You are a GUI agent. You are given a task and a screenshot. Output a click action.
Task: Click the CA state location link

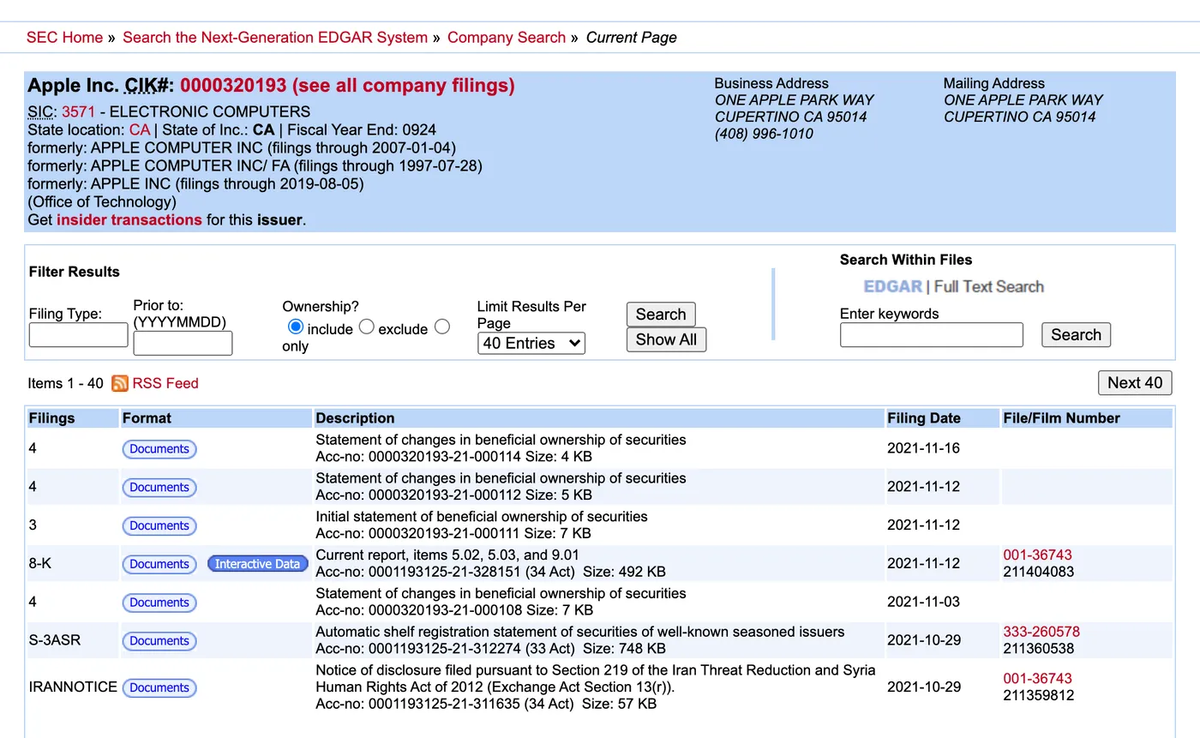(x=139, y=130)
